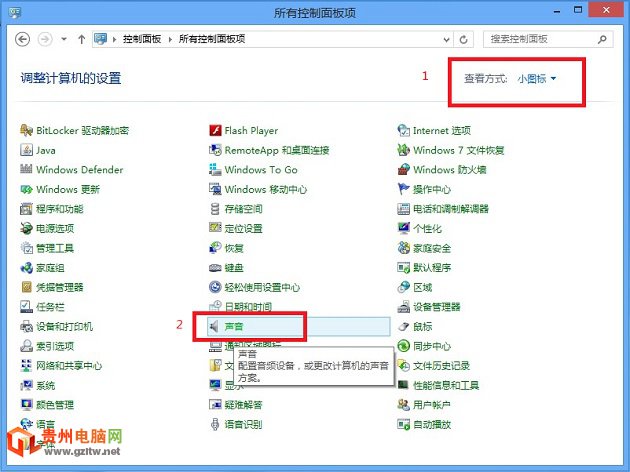The height and width of the screenshot is (472, 630).
Task: Open 电源选项 icon
Action: [27, 228]
